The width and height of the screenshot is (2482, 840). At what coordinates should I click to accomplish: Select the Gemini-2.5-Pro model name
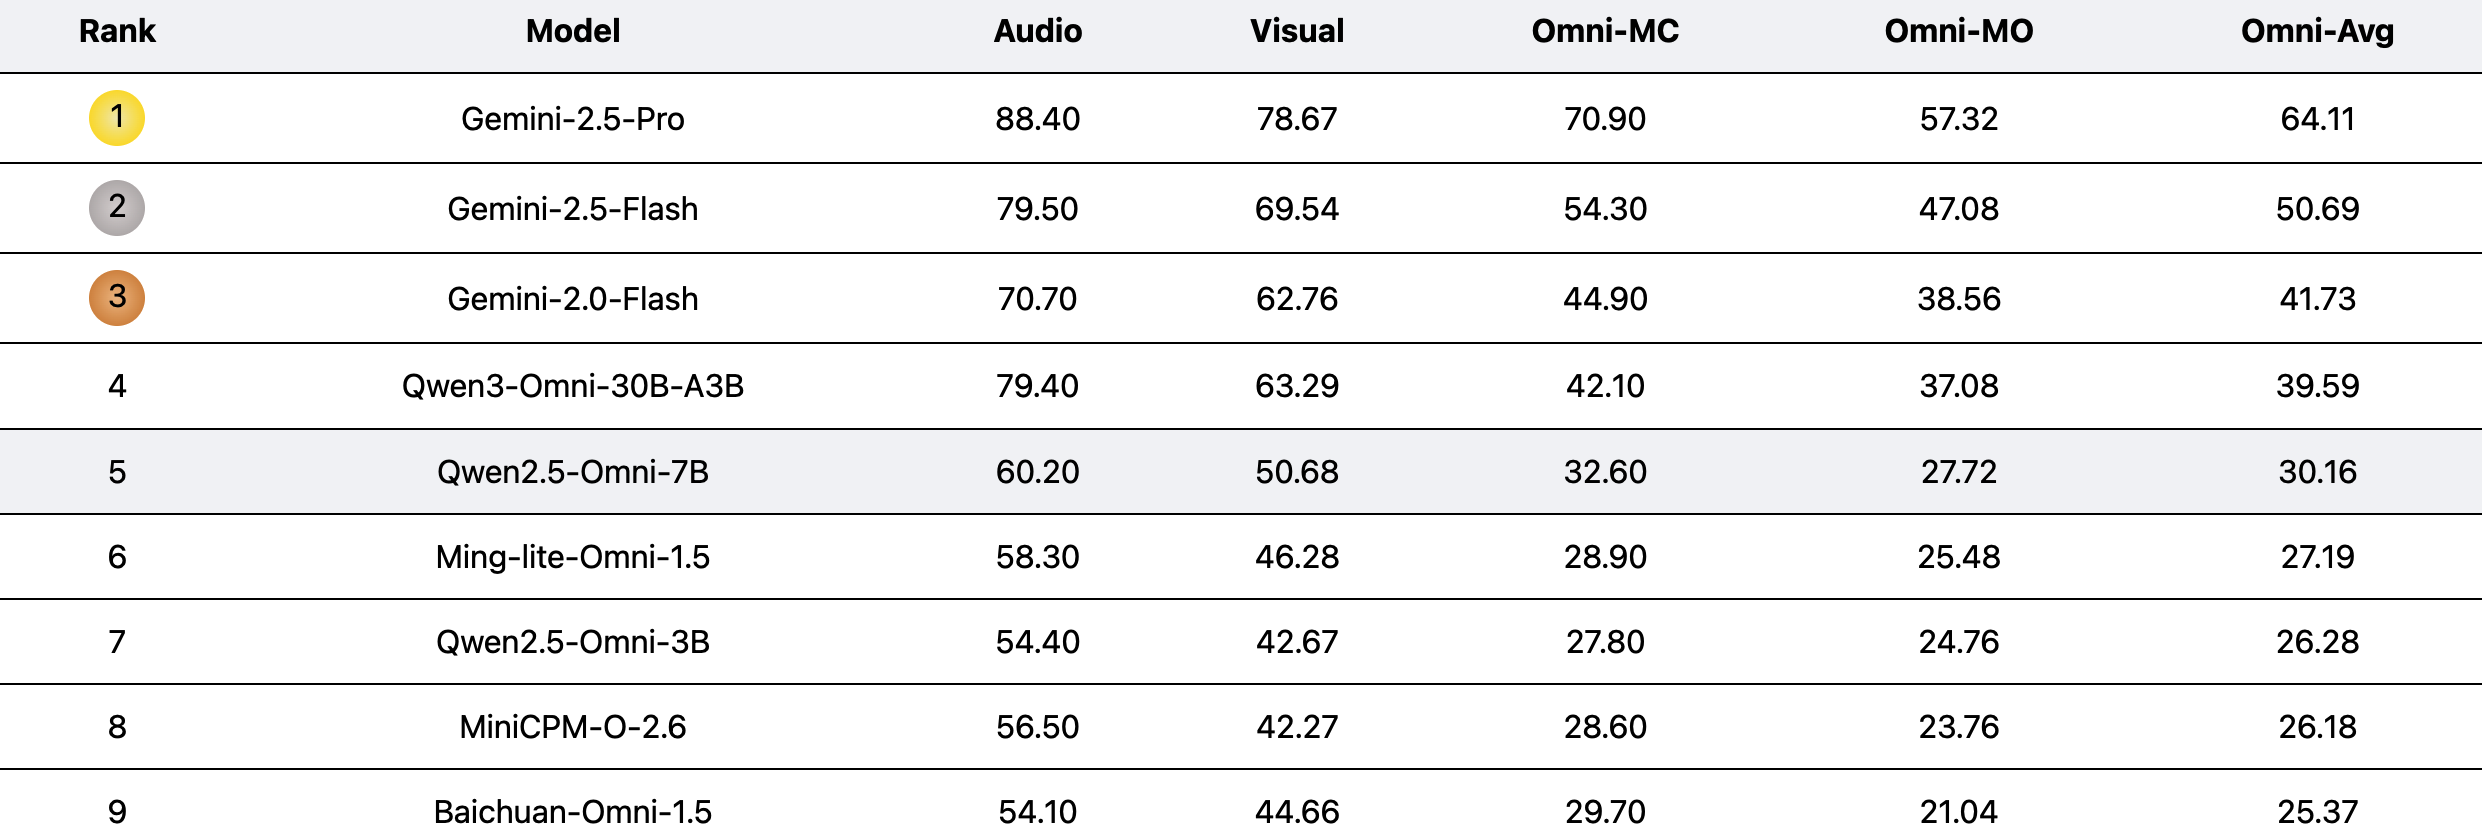click(573, 120)
